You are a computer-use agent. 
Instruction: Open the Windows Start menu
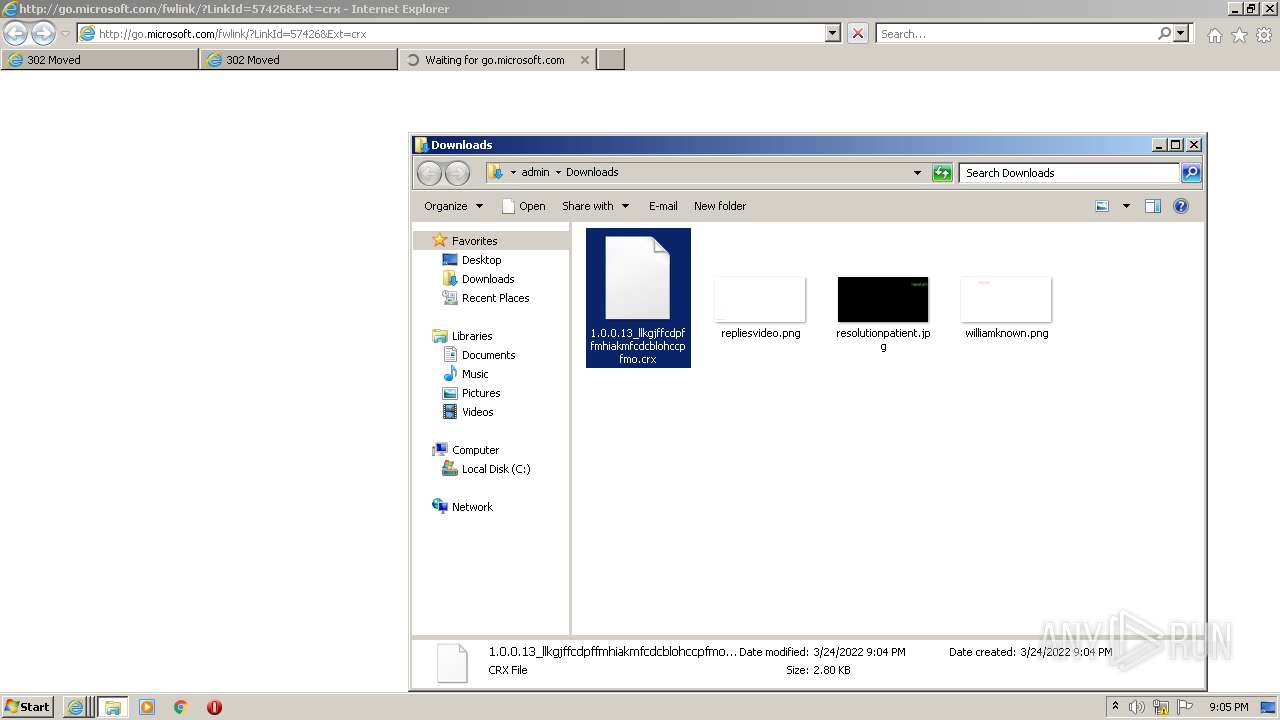(27, 706)
